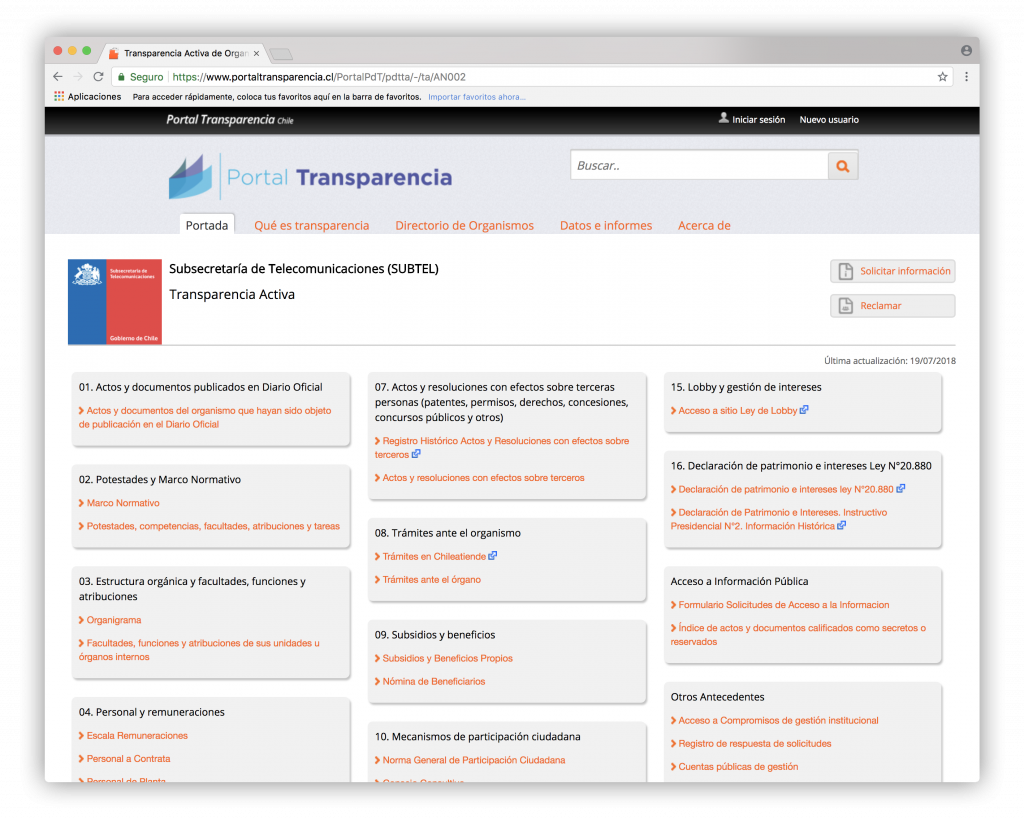Screen dimensions: 1024x819
Task: Click the Solicitar información button
Action: (893, 271)
